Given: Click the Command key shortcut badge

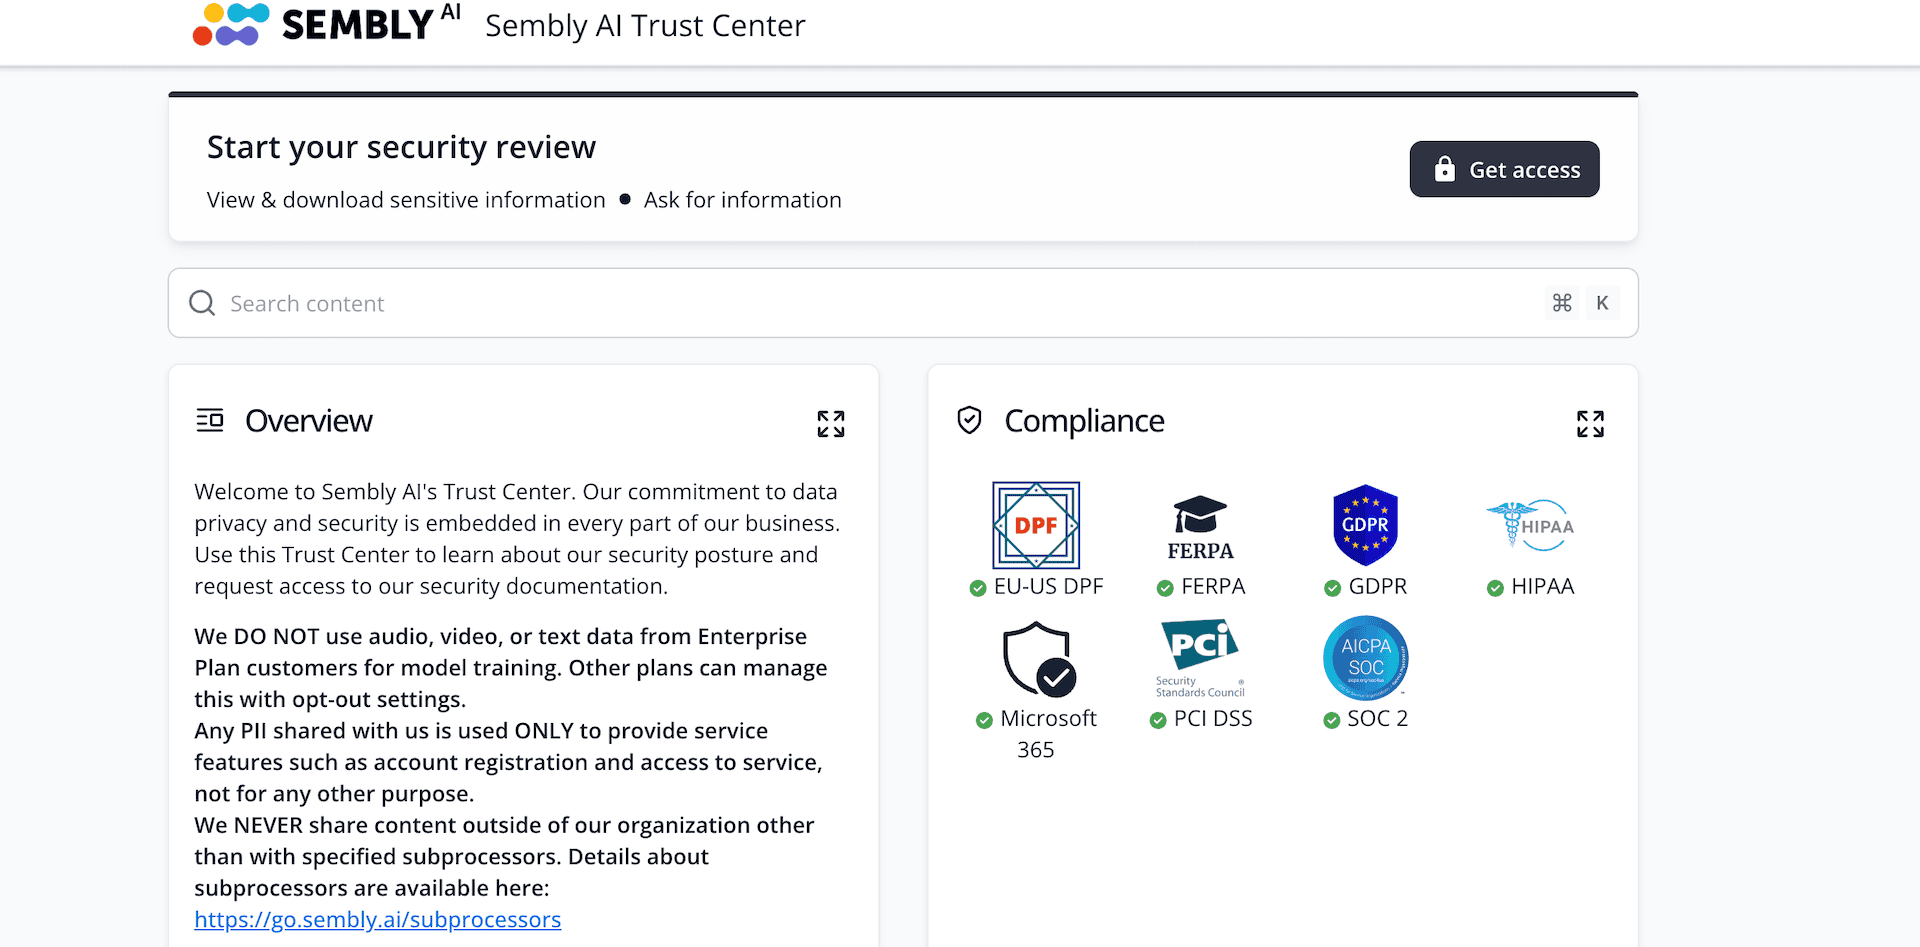Looking at the screenshot, I should pos(1562,303).
